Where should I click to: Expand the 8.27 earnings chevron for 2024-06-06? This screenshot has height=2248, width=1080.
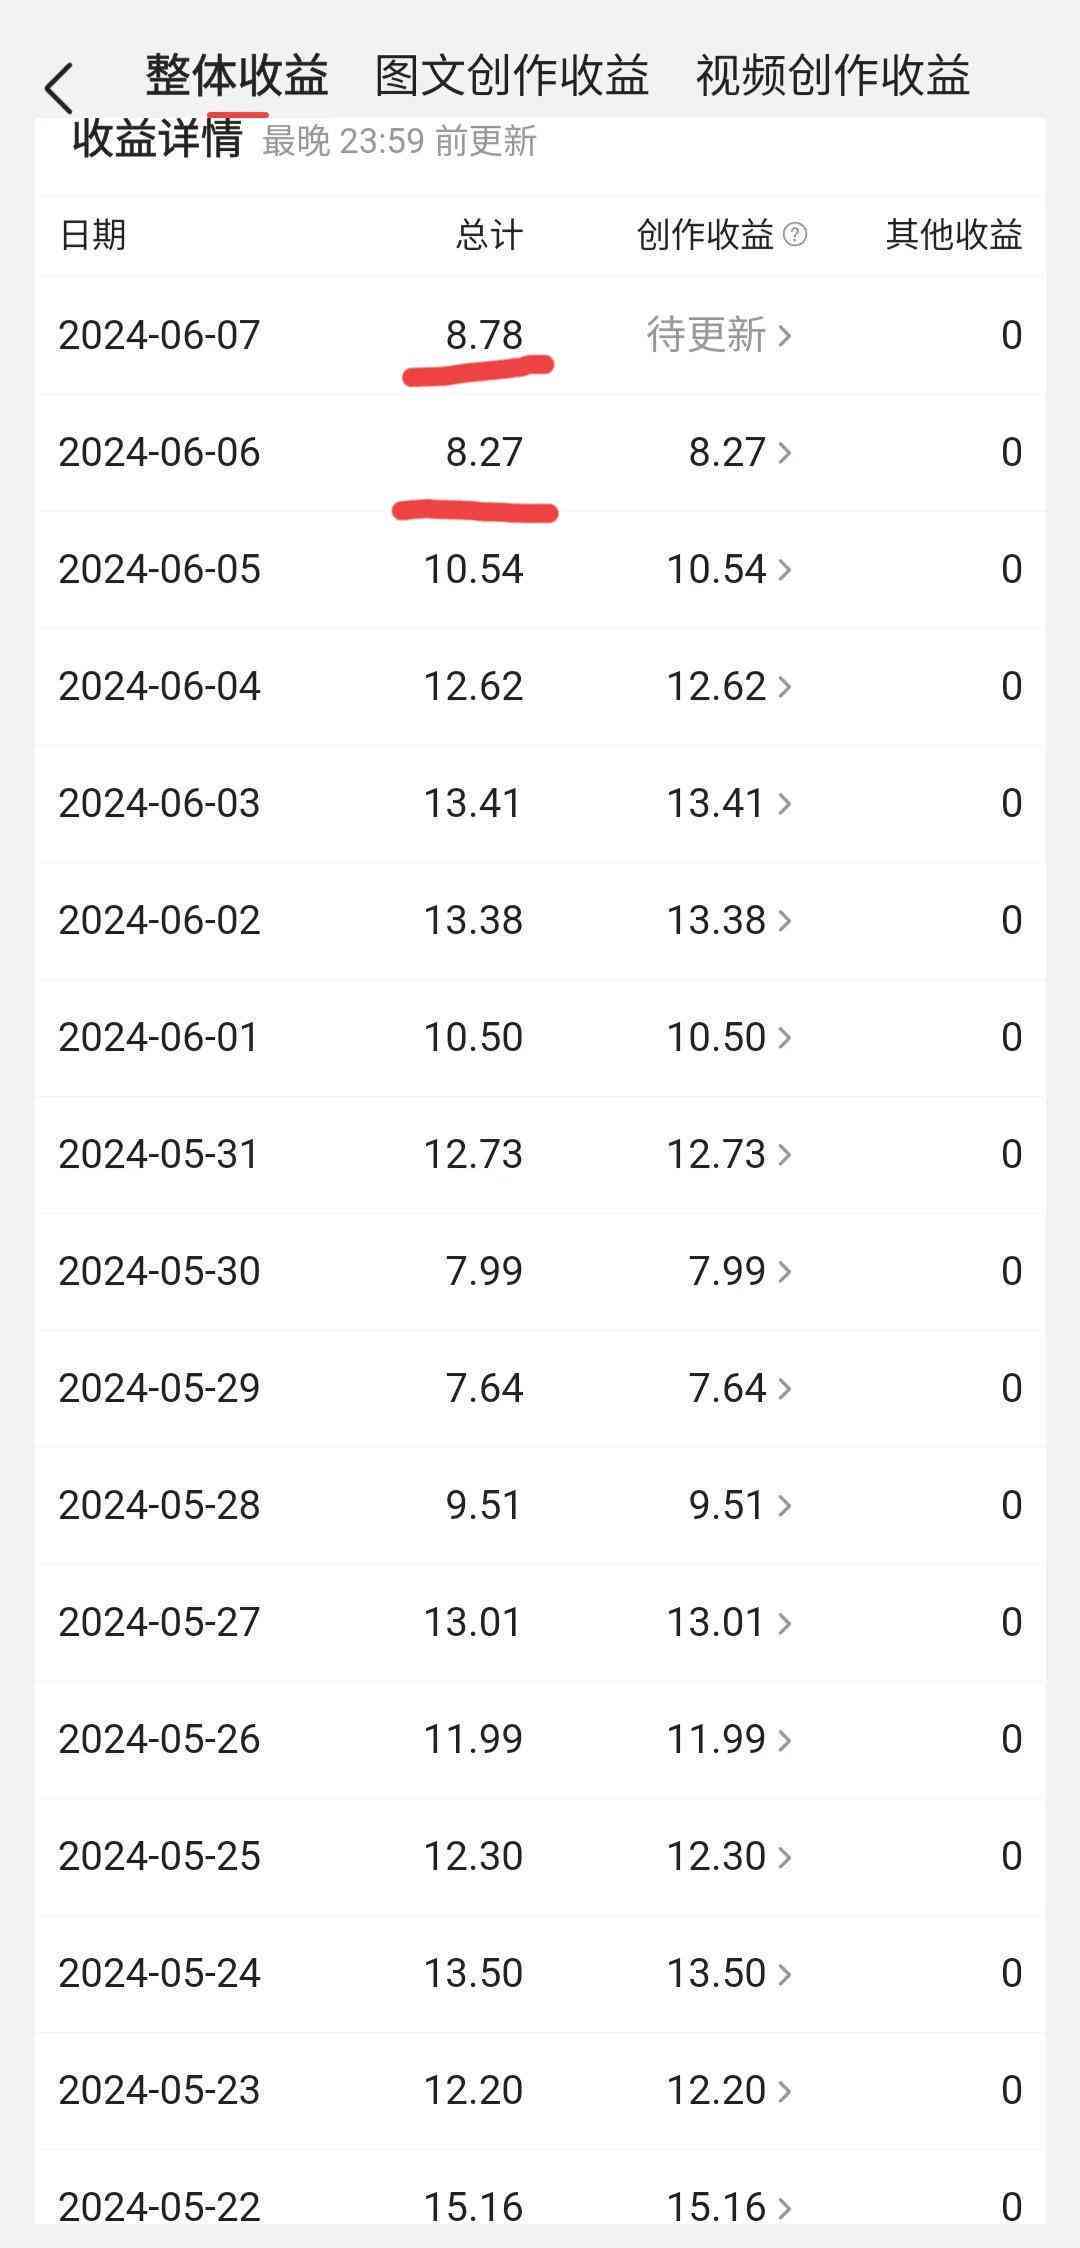(x=785, y=452)
